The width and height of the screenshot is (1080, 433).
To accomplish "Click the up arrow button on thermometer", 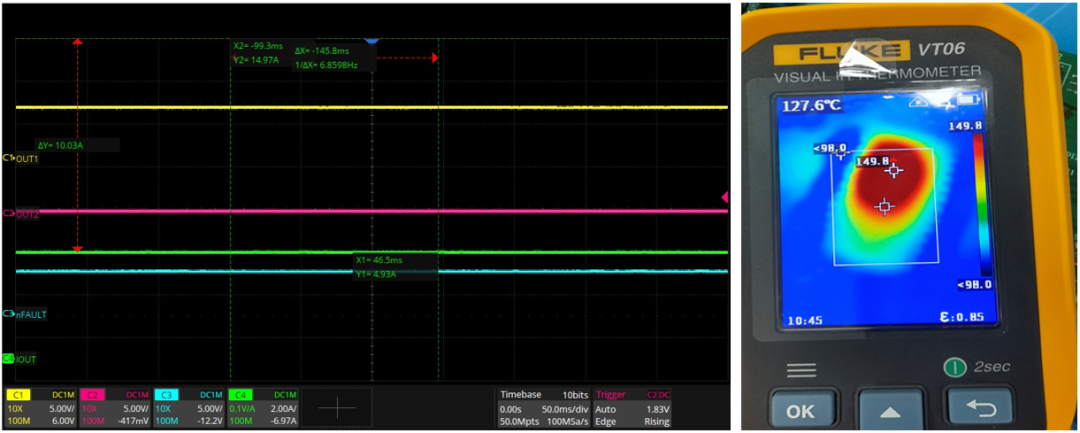I will coord(890,412).
